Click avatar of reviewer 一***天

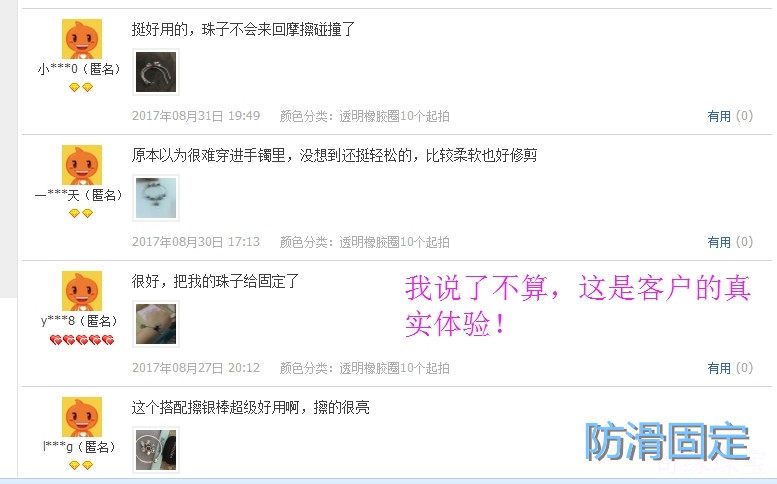pyautogui.click(x=82, y=165)
